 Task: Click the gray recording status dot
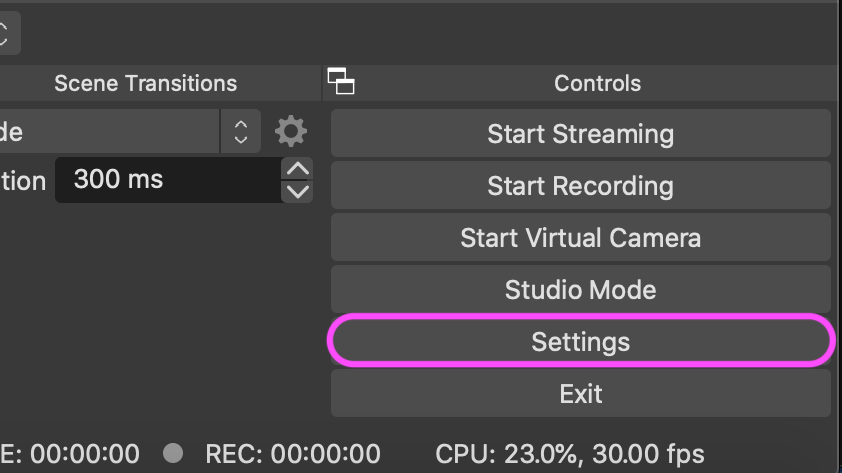173,453
